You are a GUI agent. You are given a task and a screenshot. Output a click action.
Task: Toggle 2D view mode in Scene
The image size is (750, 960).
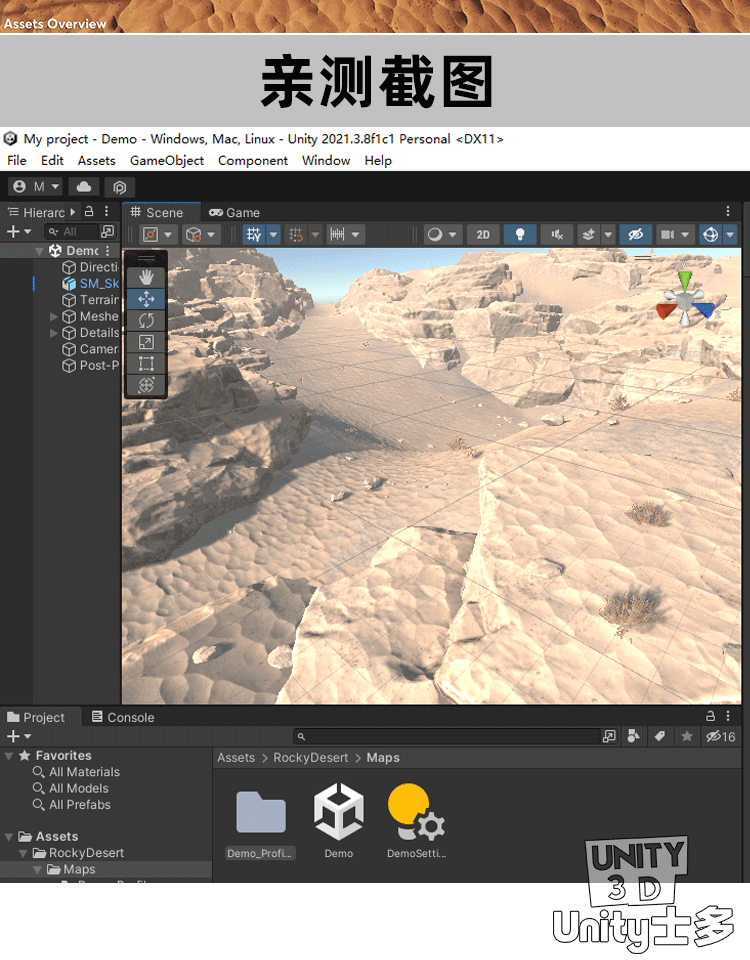click(x=483, y=234)
